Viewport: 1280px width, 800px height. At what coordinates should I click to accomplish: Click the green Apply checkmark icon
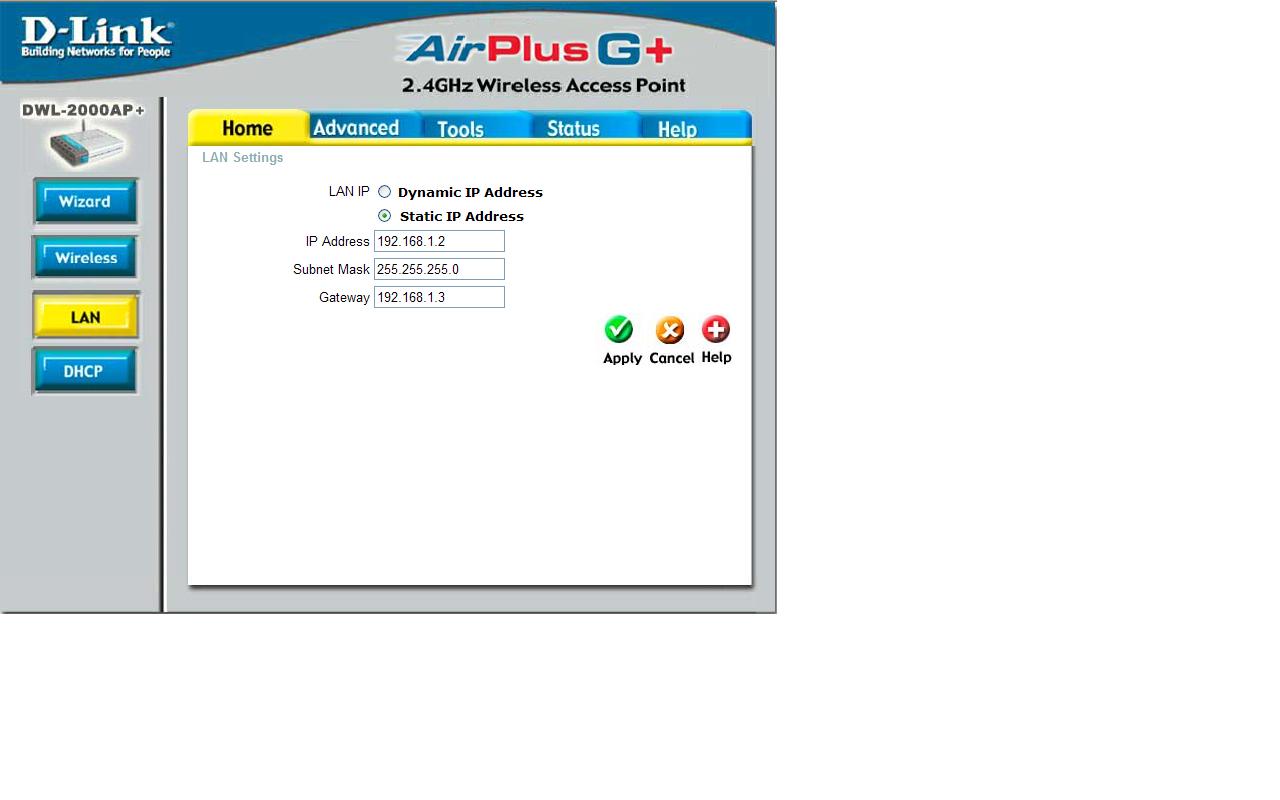(619, 329)
